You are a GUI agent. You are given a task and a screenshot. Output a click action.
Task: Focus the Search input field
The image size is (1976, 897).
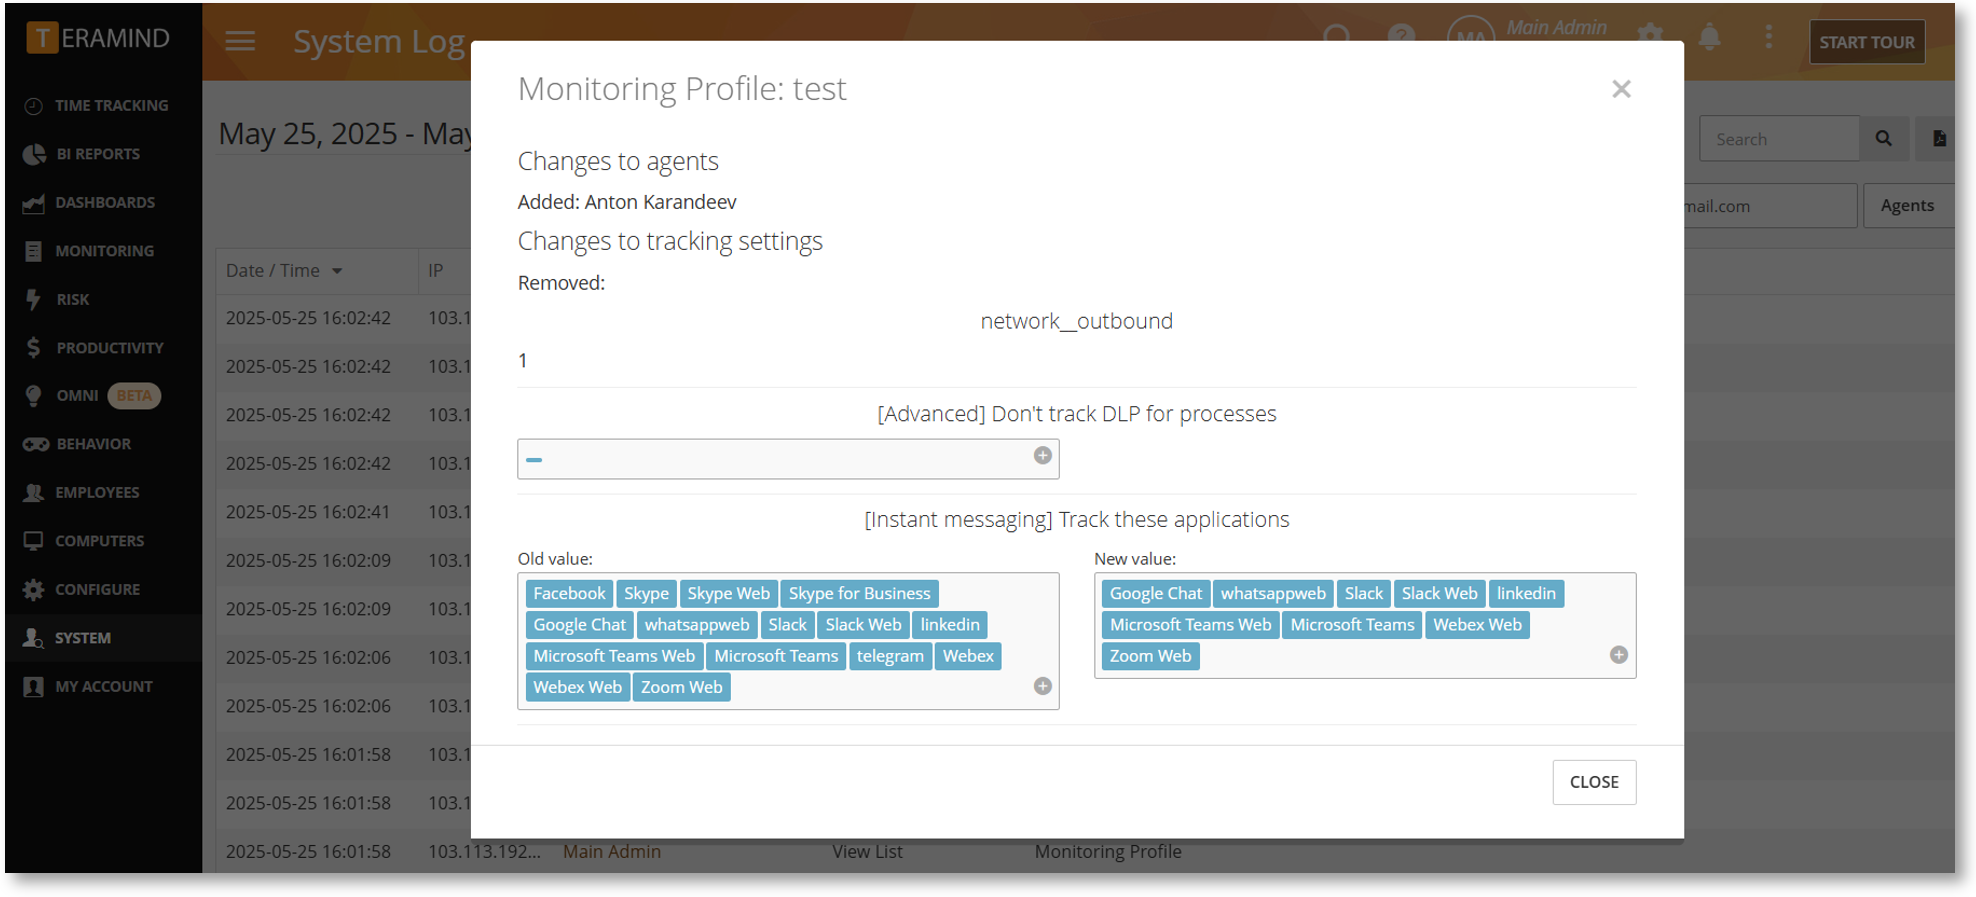[x=1779, y=139]
